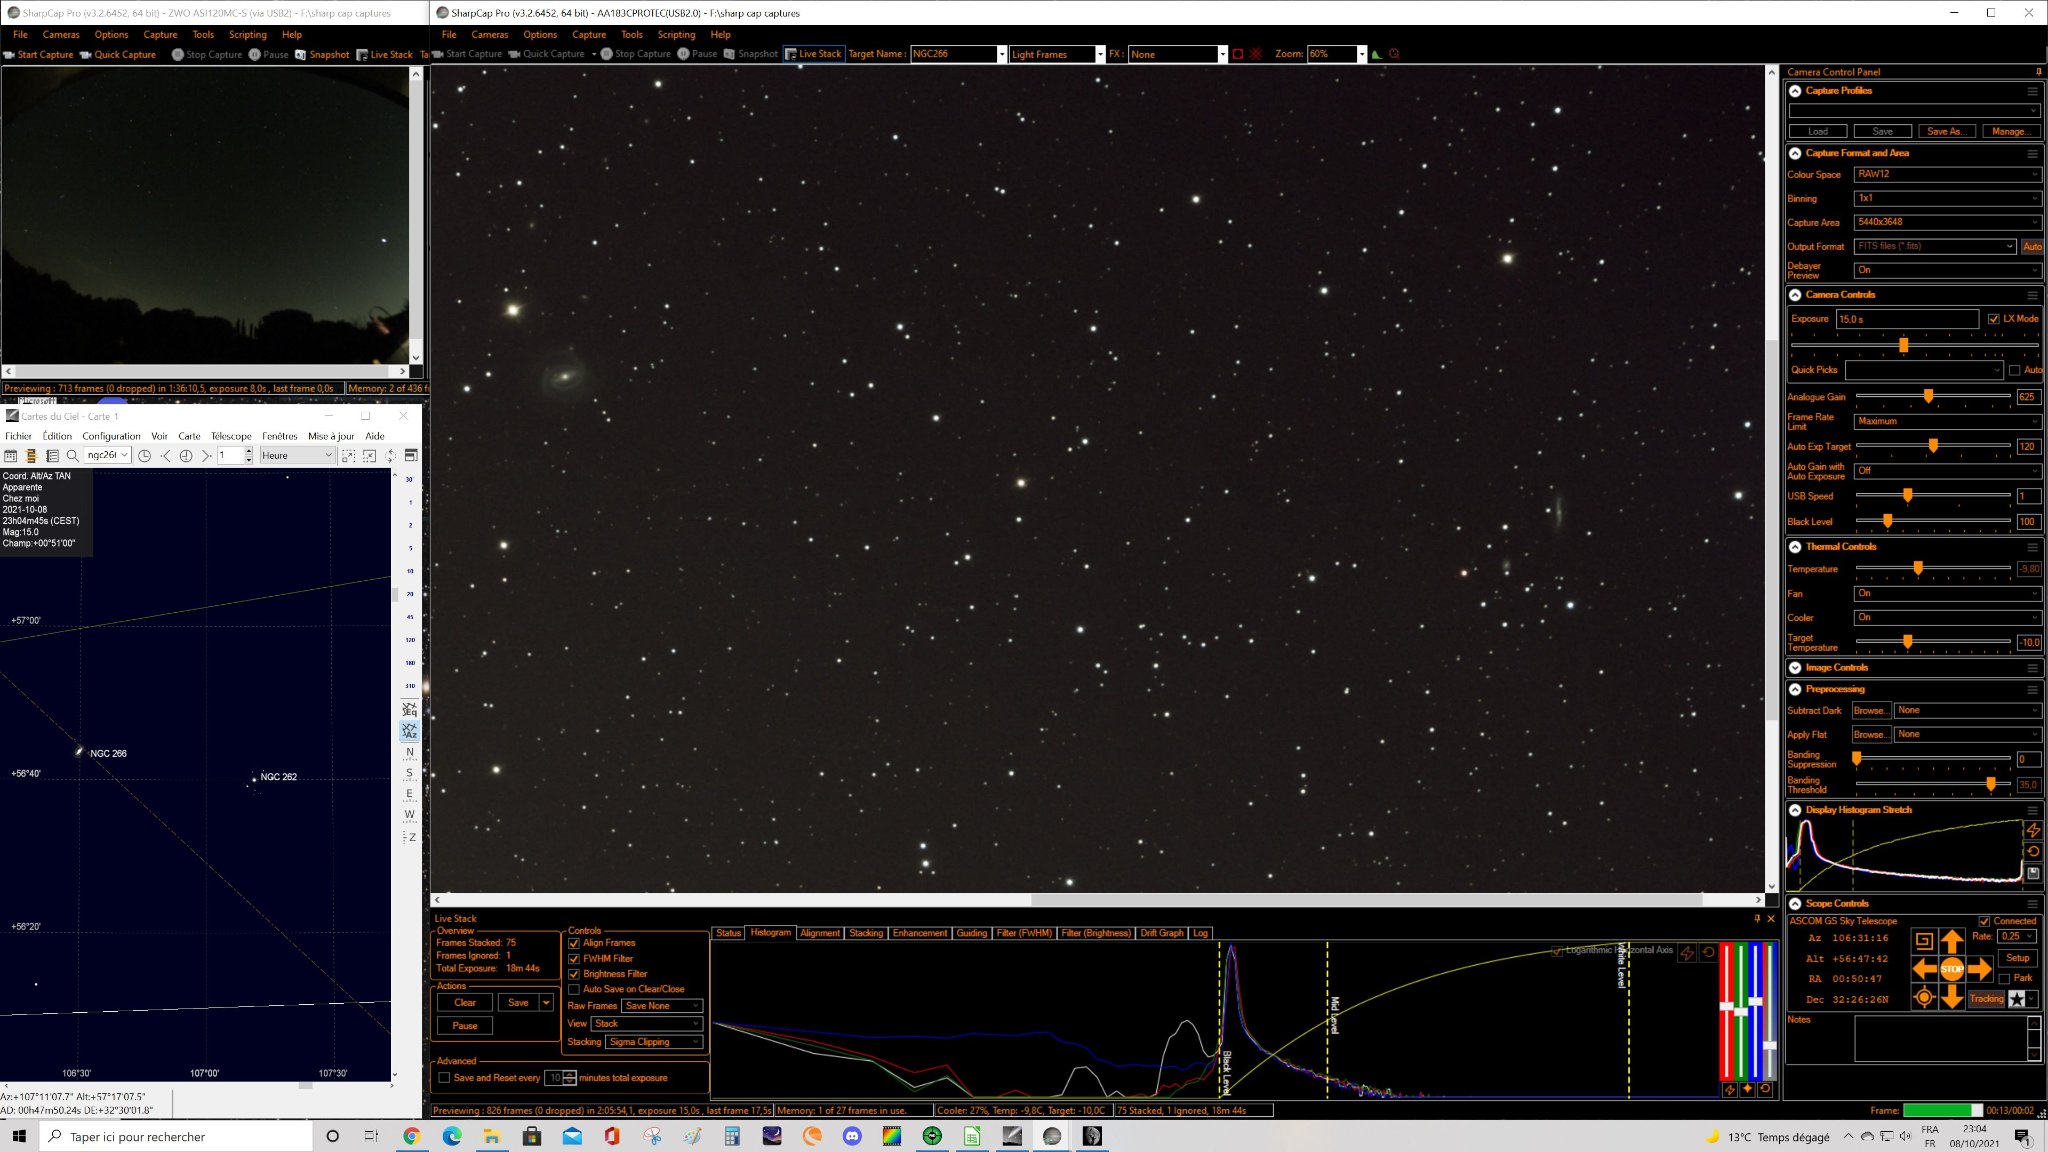Screen dimensions: 2048x1152
Task: Toggle the Connected checkbox in Scope Controls
Action: tap(1984, 921)
